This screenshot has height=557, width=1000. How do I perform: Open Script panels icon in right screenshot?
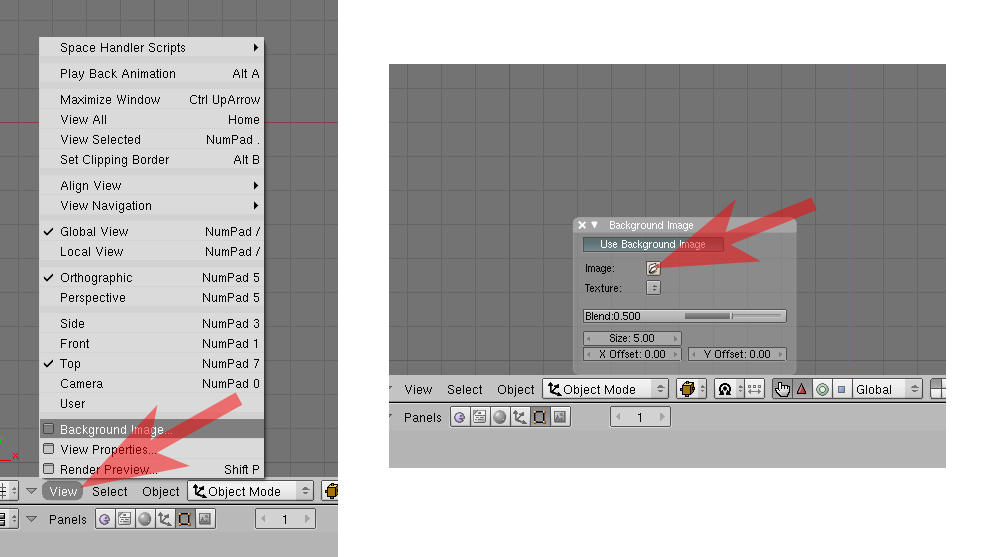click(x=480, y=417)
